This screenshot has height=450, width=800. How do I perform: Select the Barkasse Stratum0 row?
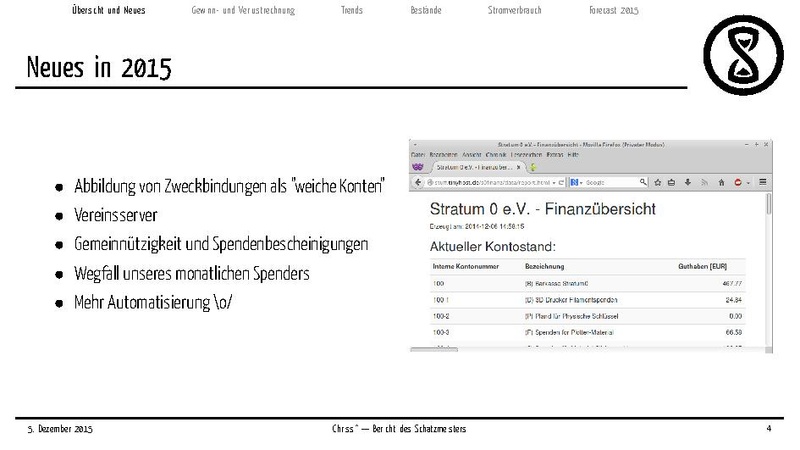587,283
